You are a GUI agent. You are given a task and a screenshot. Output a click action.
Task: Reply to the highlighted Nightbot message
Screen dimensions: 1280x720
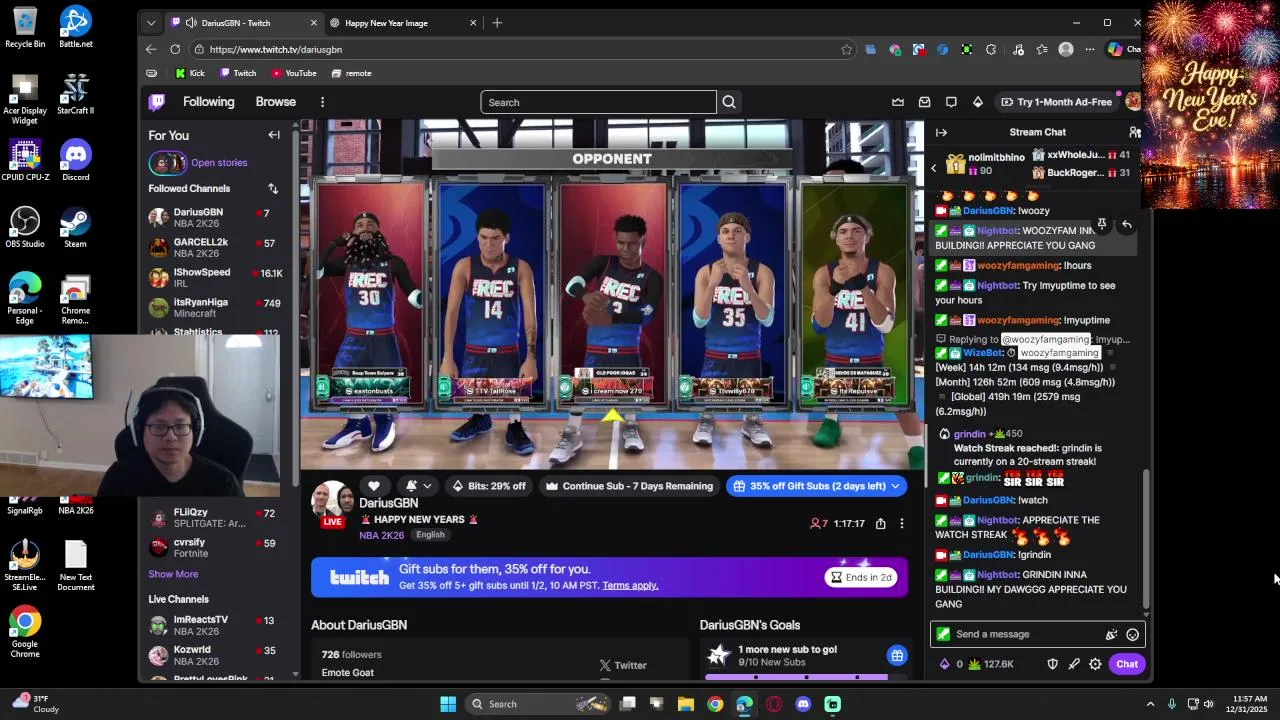click(x=1126, y=225)
